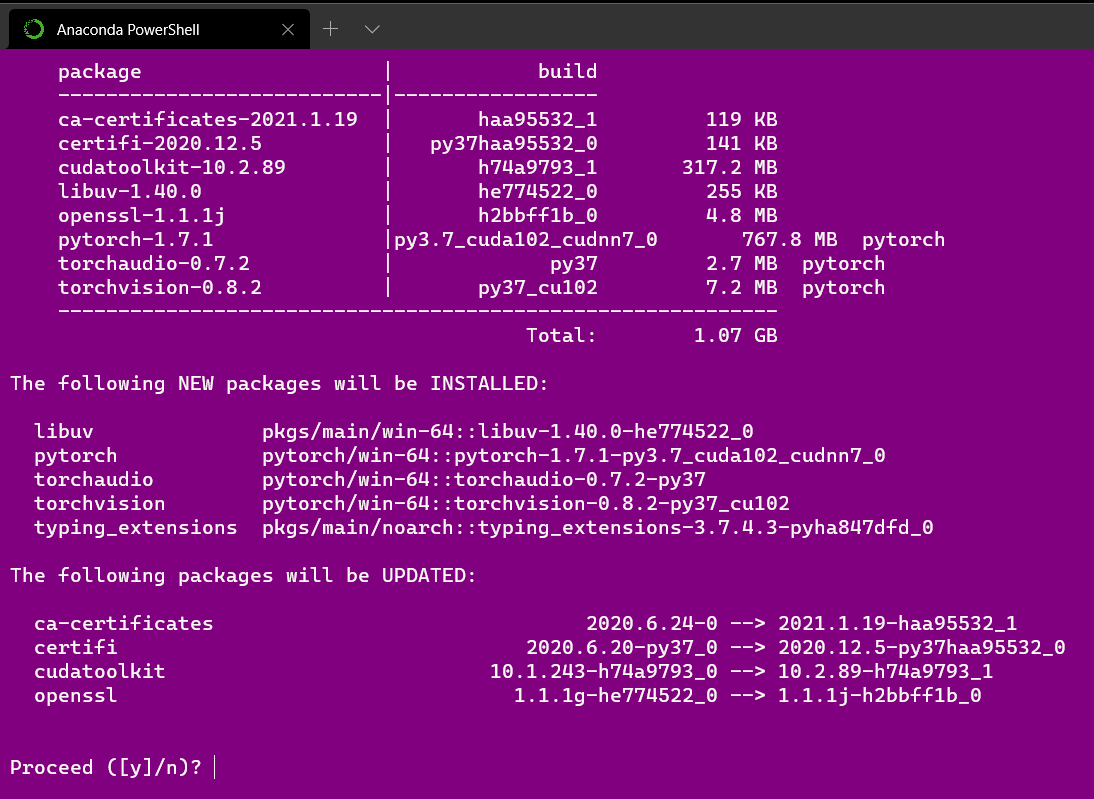Click old openssl version 1.1.1g-he774522_0
Screen dimensions: 1094x799
615,695
